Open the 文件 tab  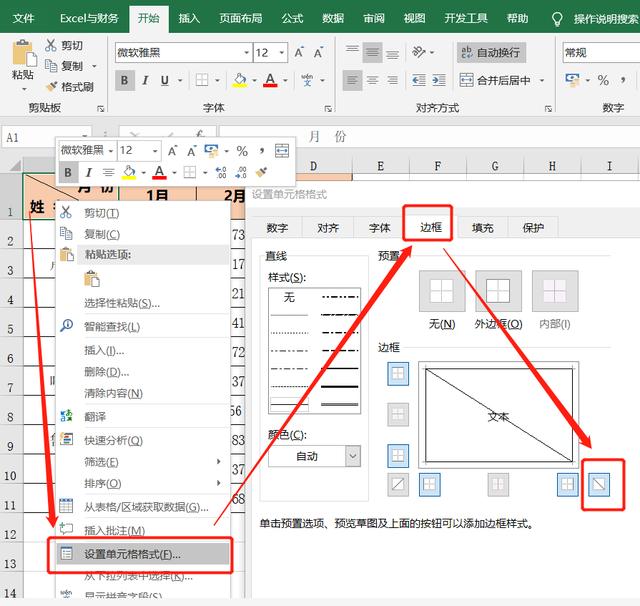tap(23, 18)
